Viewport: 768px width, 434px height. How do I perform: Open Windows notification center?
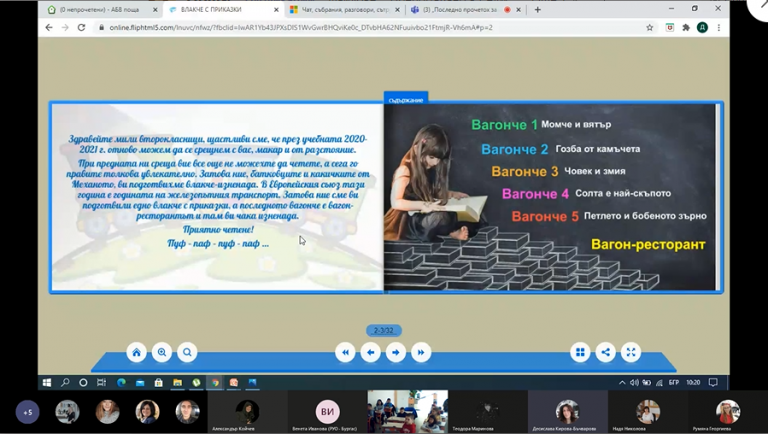click(713, 383)
